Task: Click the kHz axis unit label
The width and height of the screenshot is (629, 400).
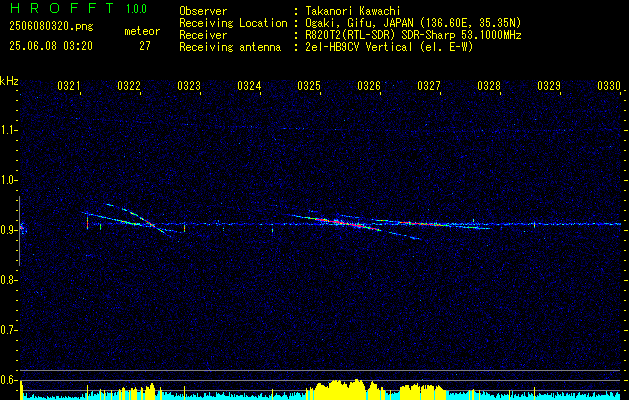Action: [x=9, y=81]
